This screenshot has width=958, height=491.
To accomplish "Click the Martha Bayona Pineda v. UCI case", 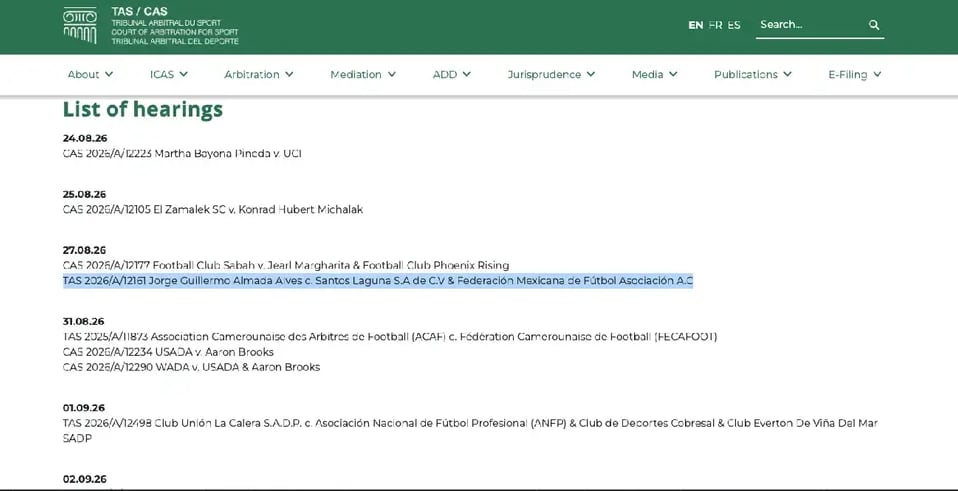I will [x=182, y=154].
